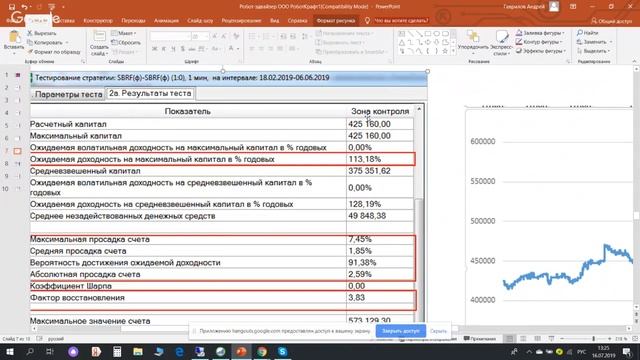Toggle underline Ч formatting
This screenshot has width=640, height=360.
point(173,49)
